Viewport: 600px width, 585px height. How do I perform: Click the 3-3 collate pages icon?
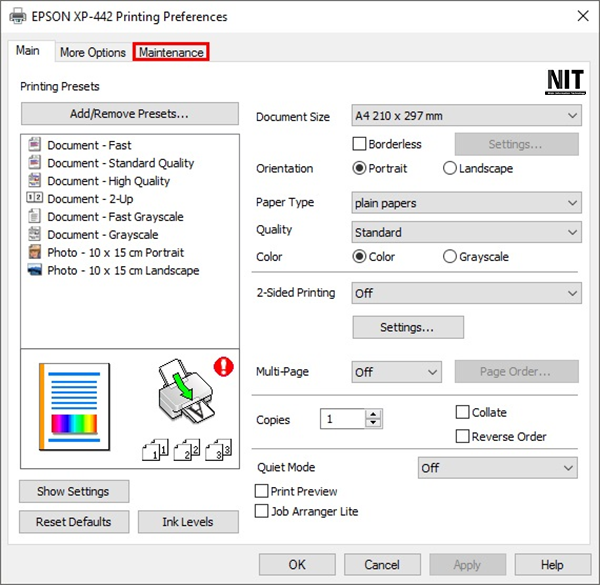tap(218, 450)
